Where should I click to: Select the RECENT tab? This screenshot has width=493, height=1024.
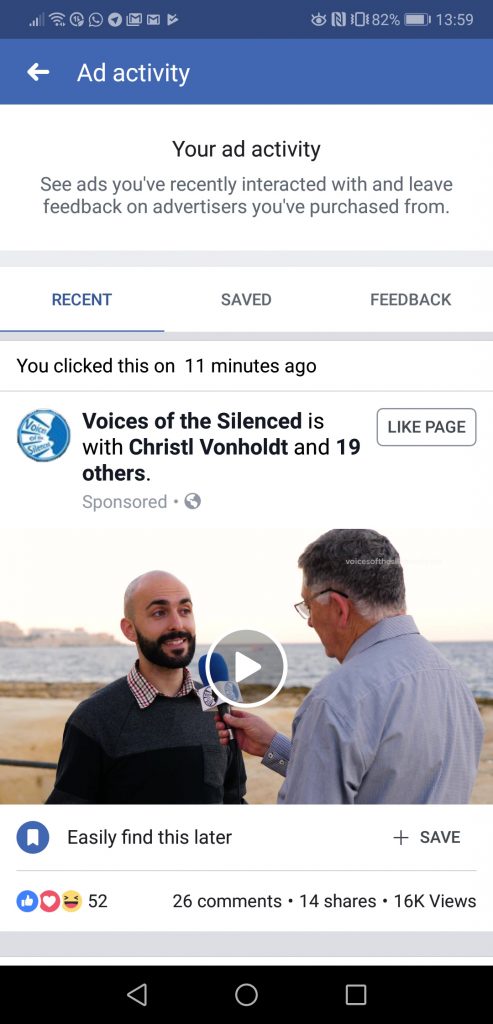pos(82,300)
